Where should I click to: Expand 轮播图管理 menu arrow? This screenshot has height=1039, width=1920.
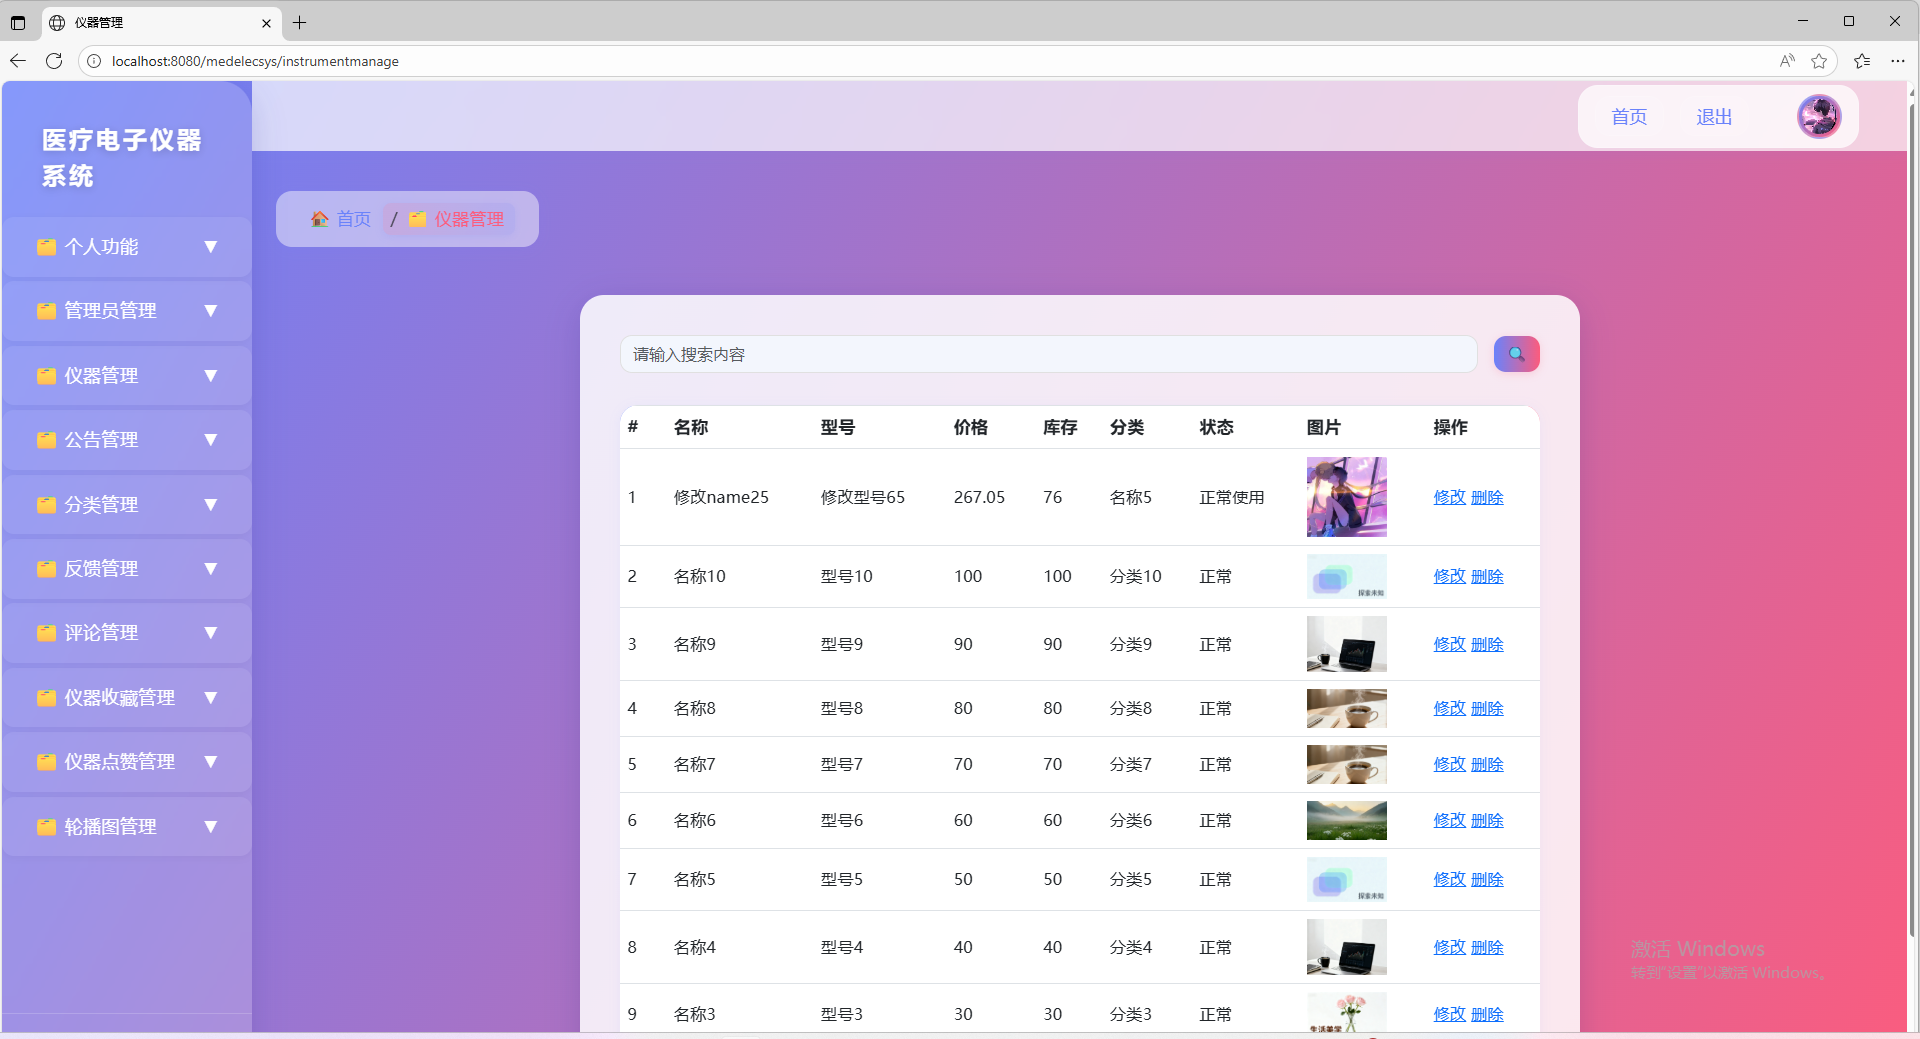210,827
